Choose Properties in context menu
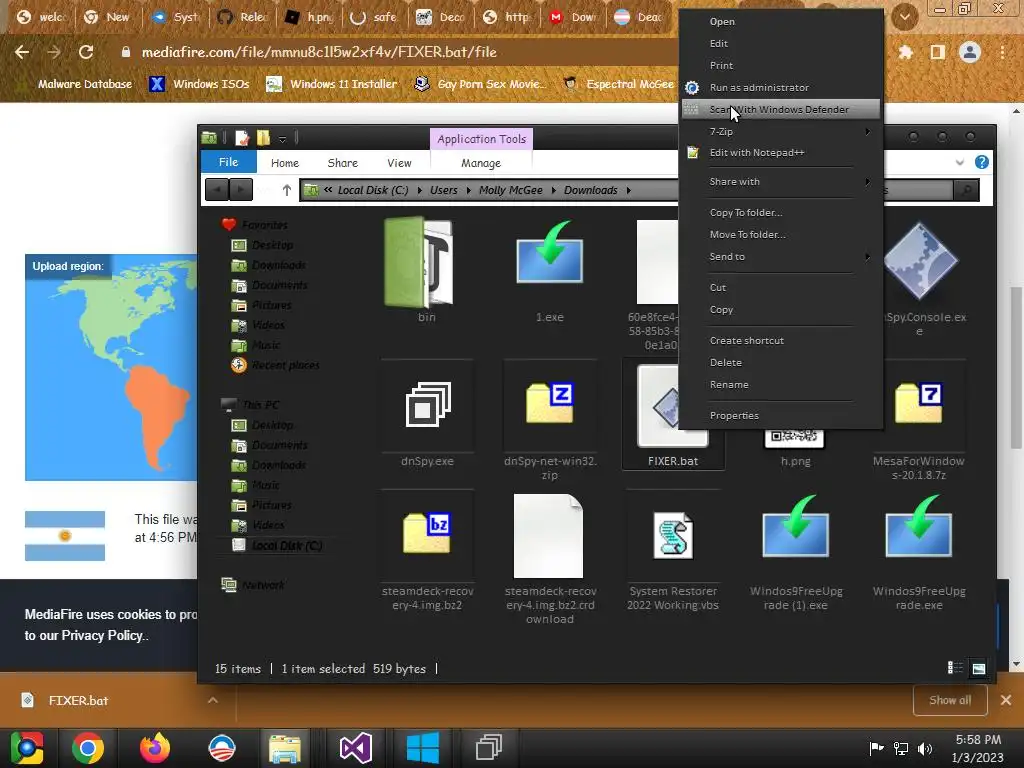1024x768 pixels. click(780, 415)
